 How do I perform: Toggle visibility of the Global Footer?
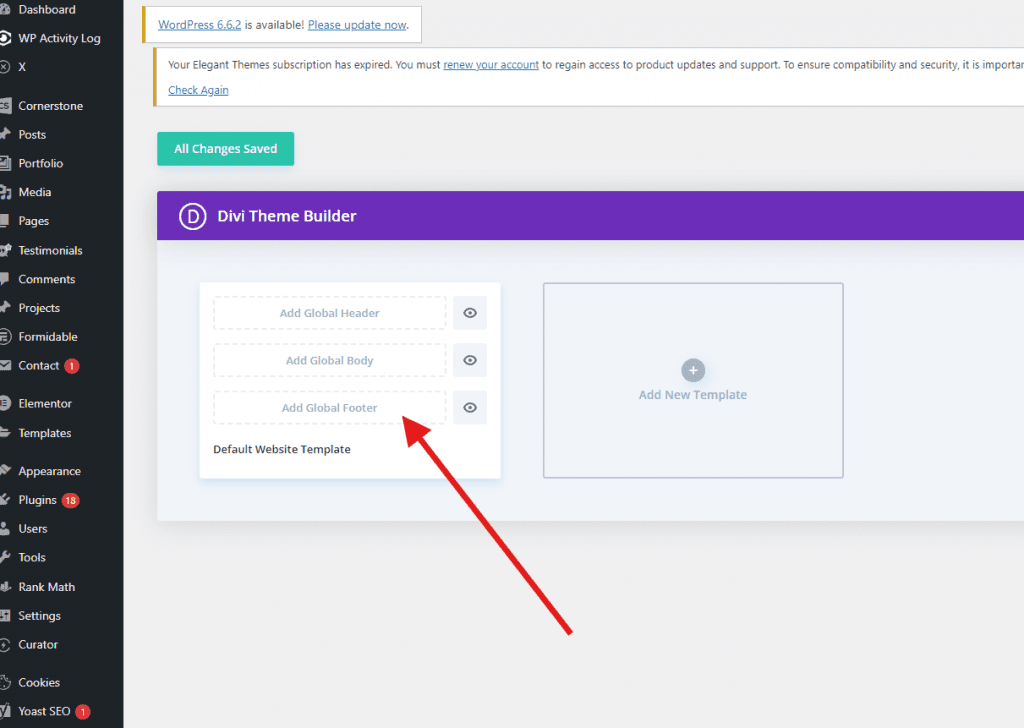[469, 407]
